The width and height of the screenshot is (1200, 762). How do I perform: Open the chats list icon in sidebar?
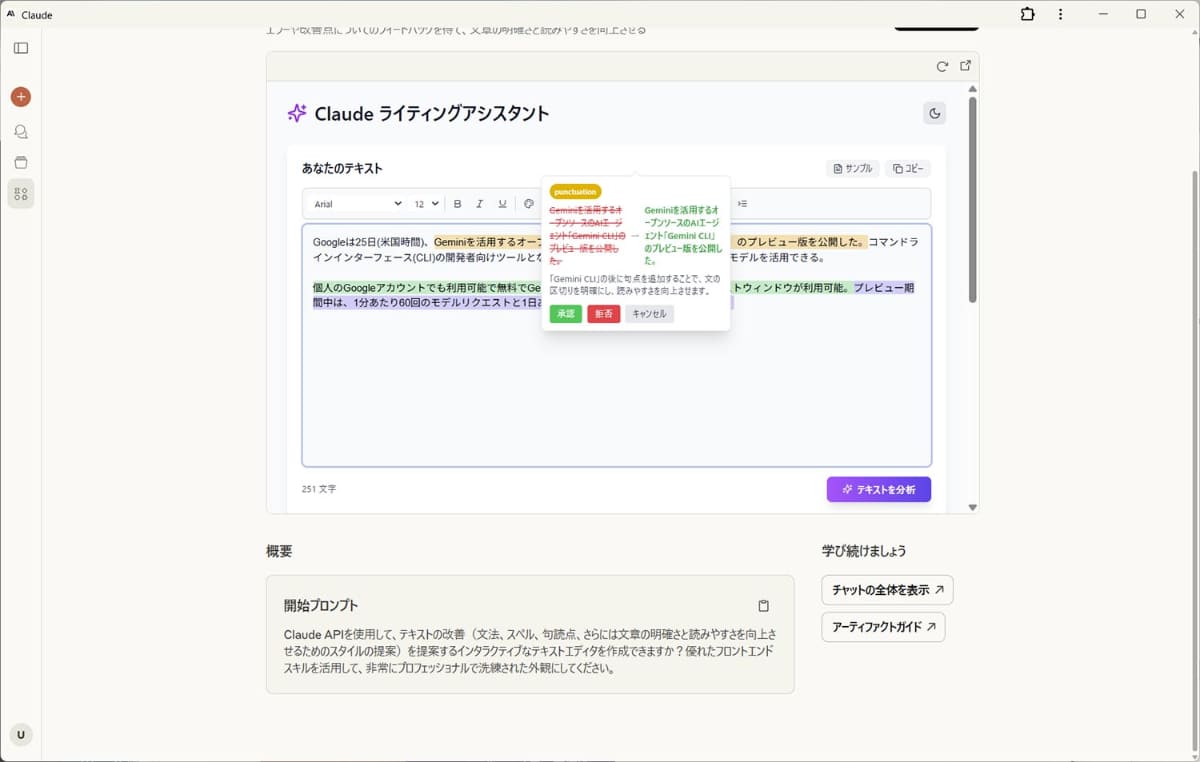21,131
